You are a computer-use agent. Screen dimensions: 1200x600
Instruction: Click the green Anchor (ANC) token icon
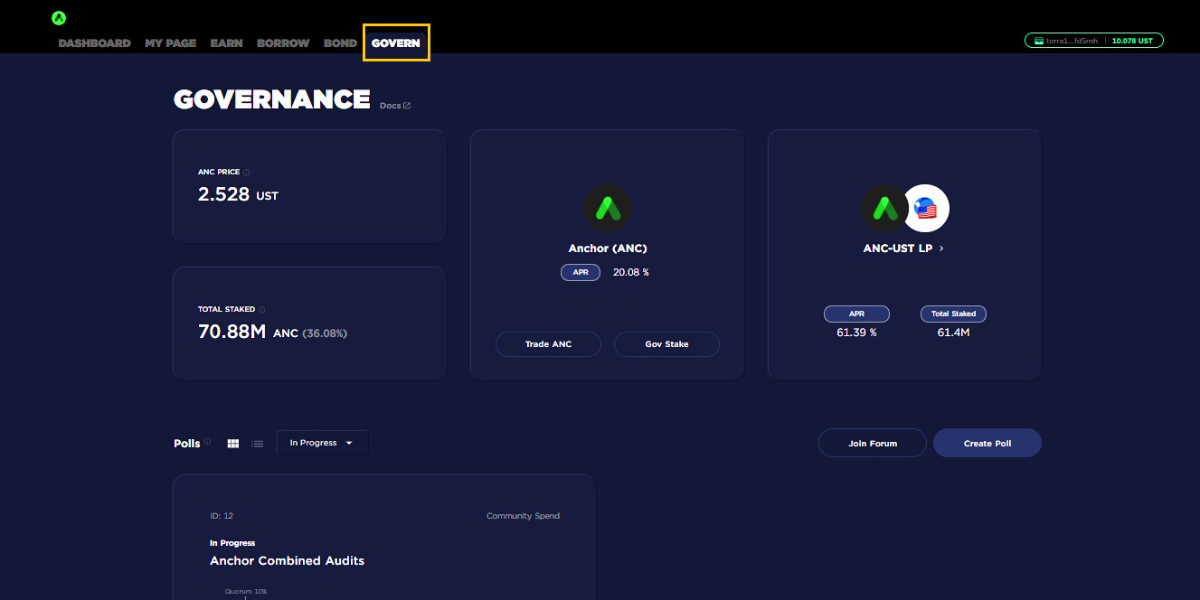[x=607, y=209]
